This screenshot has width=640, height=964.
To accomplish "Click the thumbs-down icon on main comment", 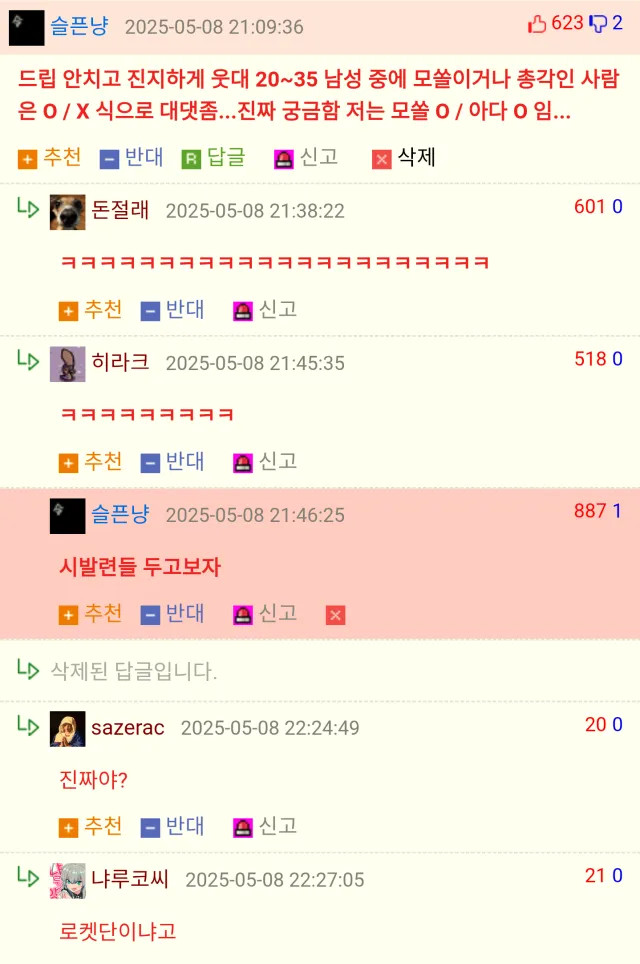I will coord(598,24).
